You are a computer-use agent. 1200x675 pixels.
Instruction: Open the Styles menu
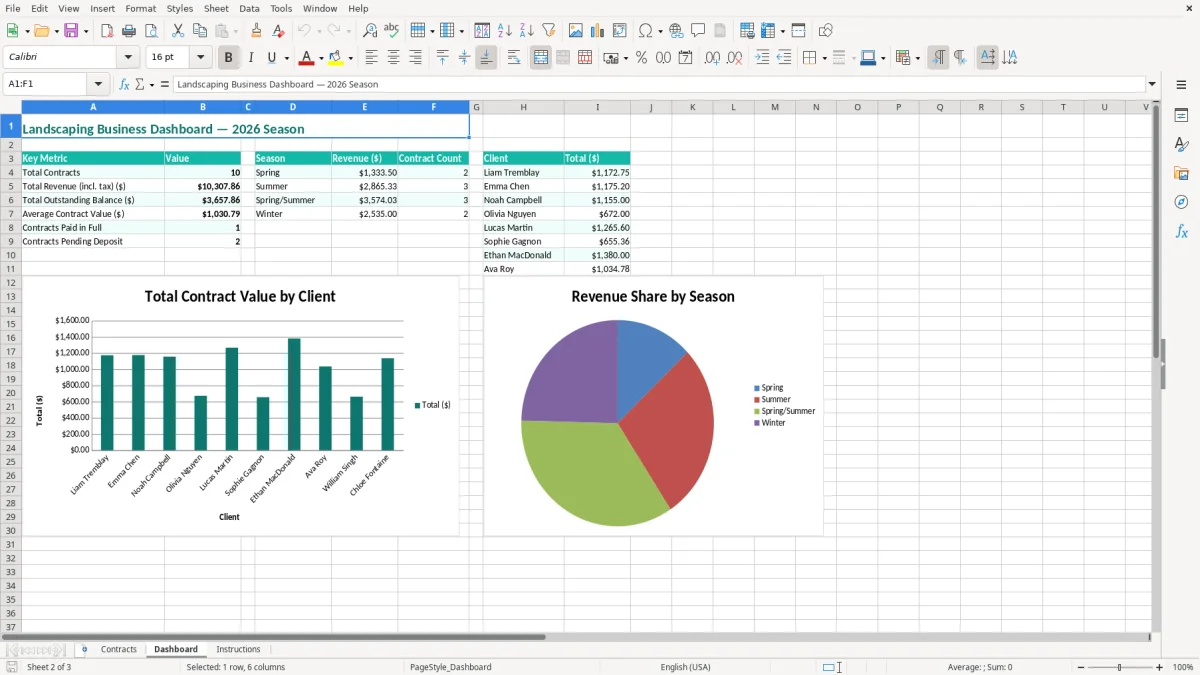(x=180, y=8)
